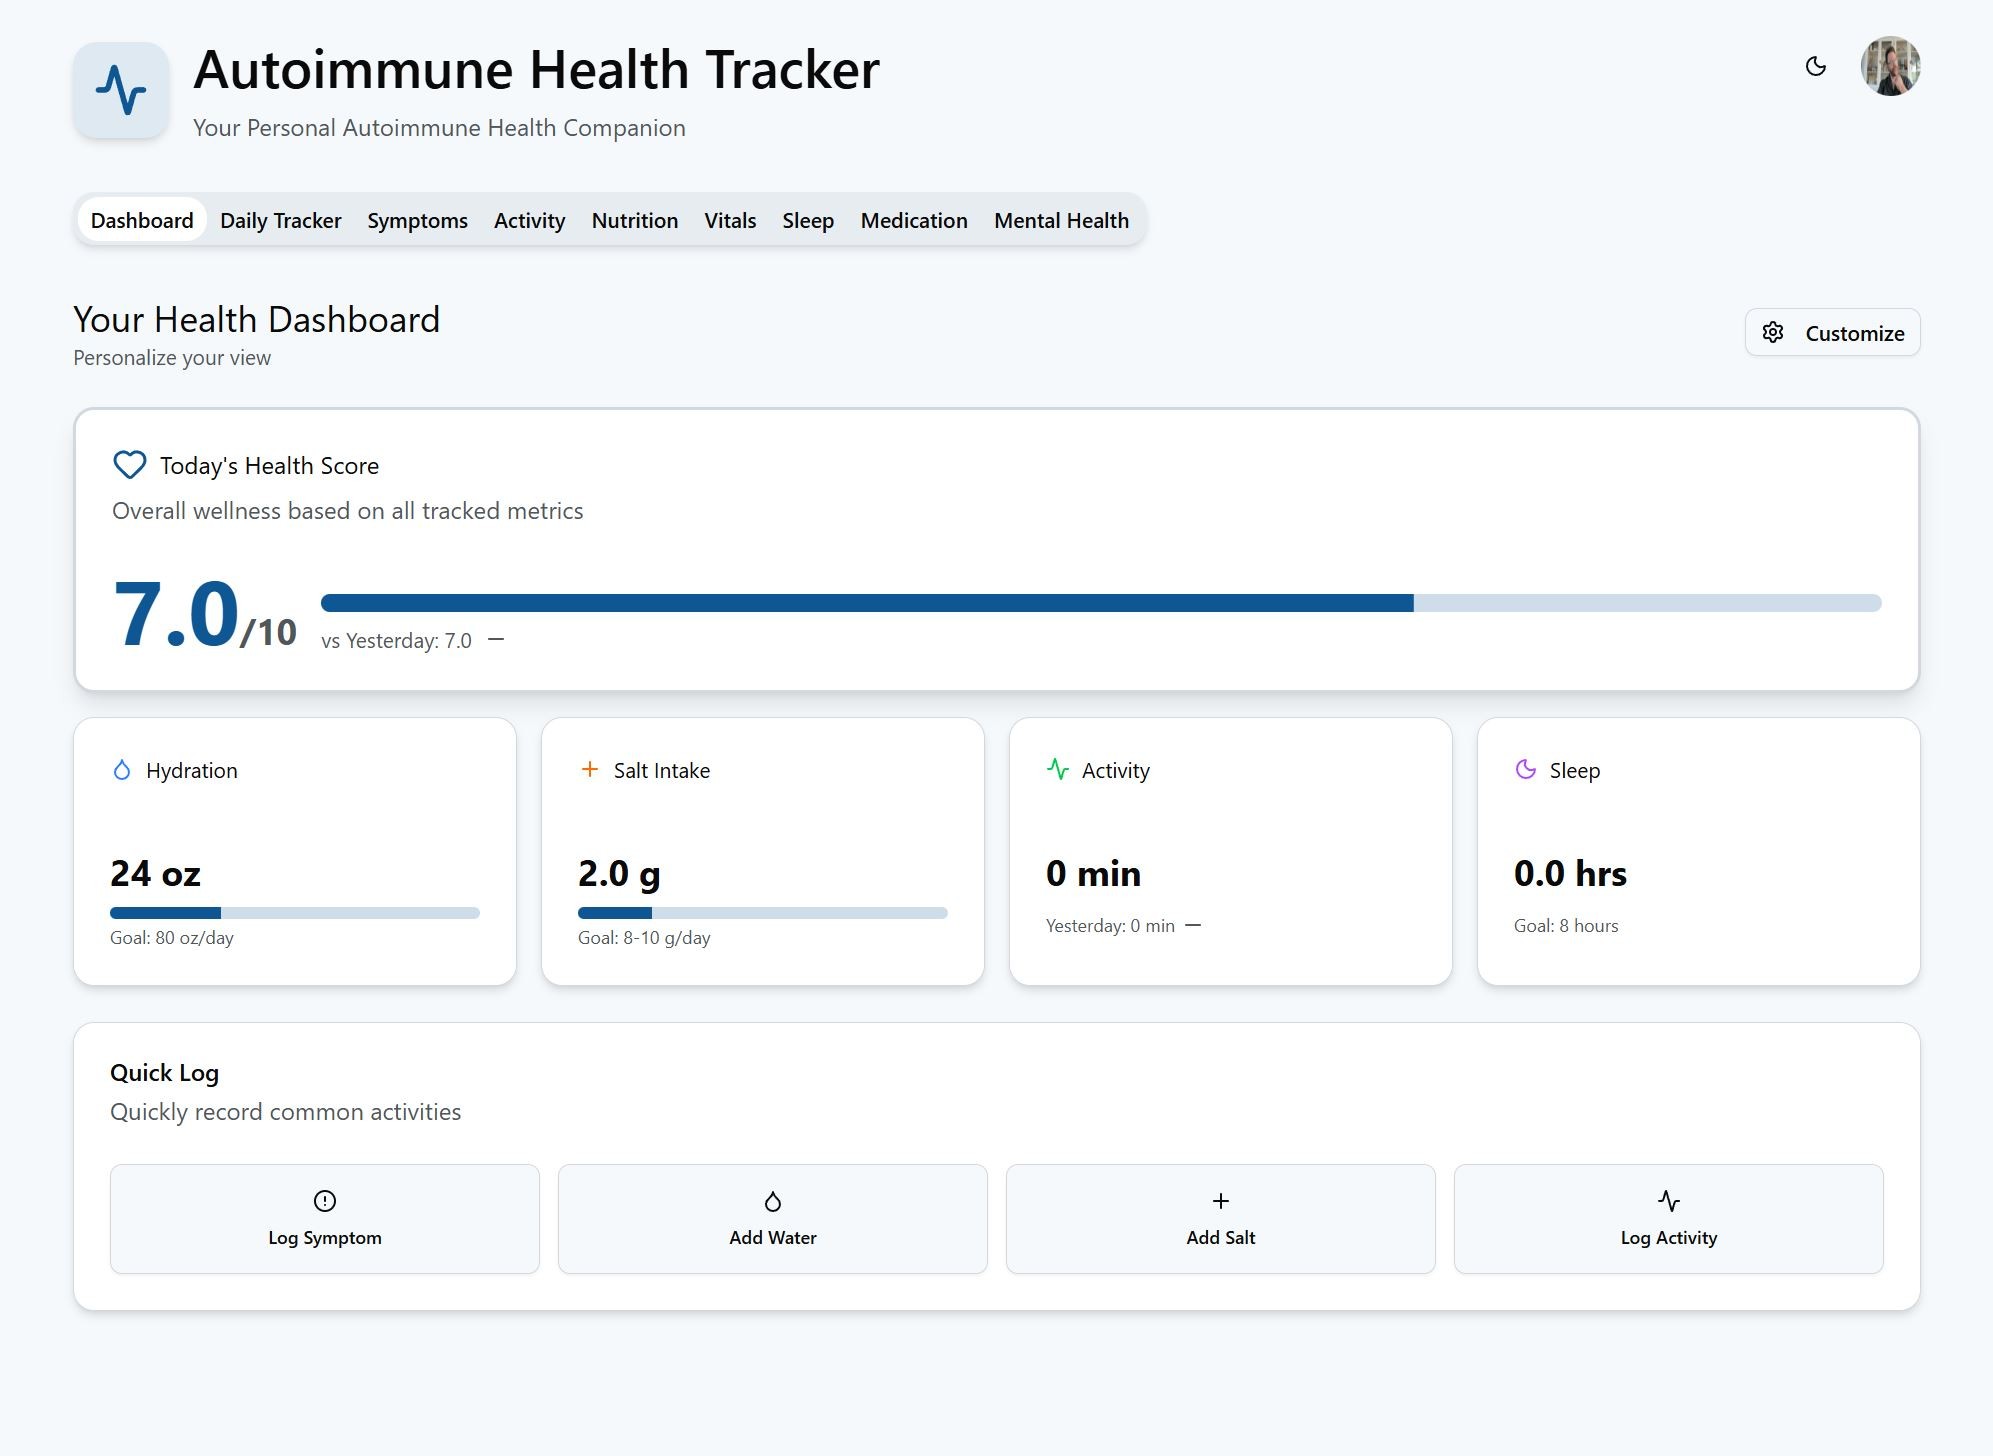Switch to the Daily Tracker tab
Image resolution: width=1993 pixels, height=1456 pixels.
[x=280, y=220]
